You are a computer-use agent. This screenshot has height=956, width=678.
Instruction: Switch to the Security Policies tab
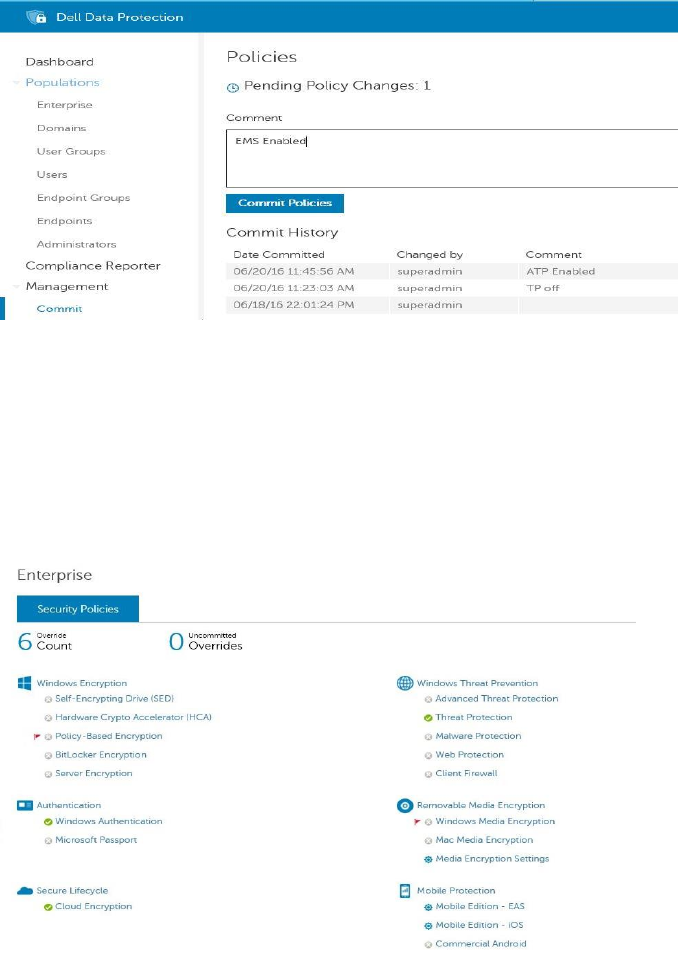[x=78, y=609]
